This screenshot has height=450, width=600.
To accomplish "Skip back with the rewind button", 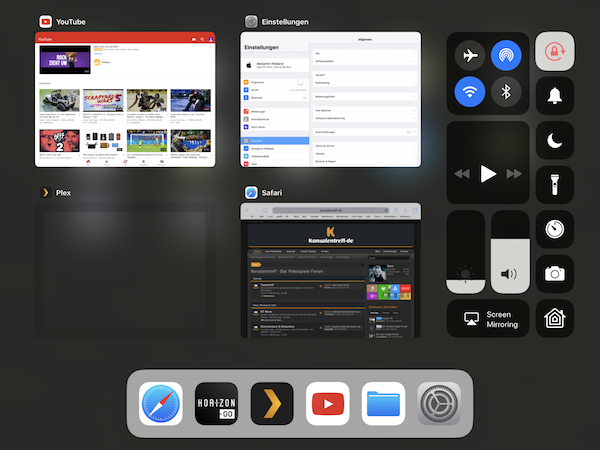I will click(x=462, y=174).
